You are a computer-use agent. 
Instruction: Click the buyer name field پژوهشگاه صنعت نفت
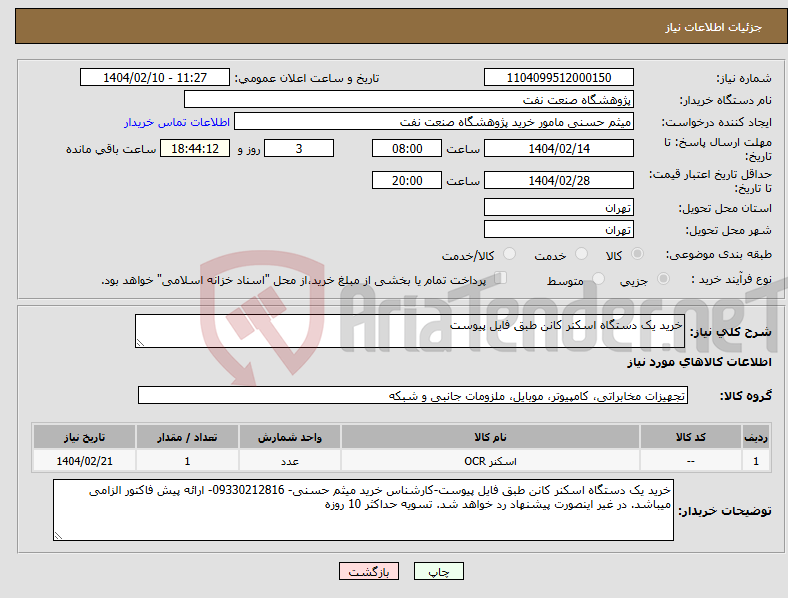pyautogui.click(x=409, y=99)
